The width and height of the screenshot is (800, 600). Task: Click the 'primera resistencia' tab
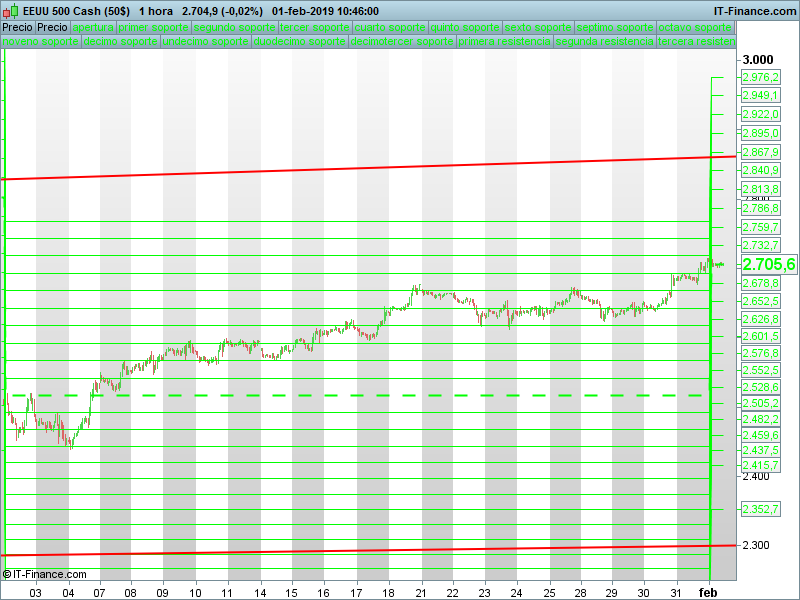pos(504,43)
